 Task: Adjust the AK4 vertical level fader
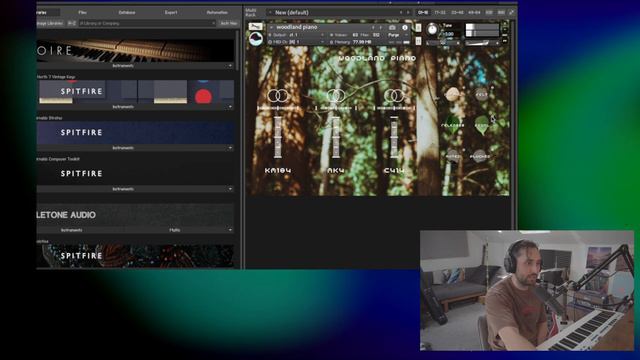coord(336,137)
